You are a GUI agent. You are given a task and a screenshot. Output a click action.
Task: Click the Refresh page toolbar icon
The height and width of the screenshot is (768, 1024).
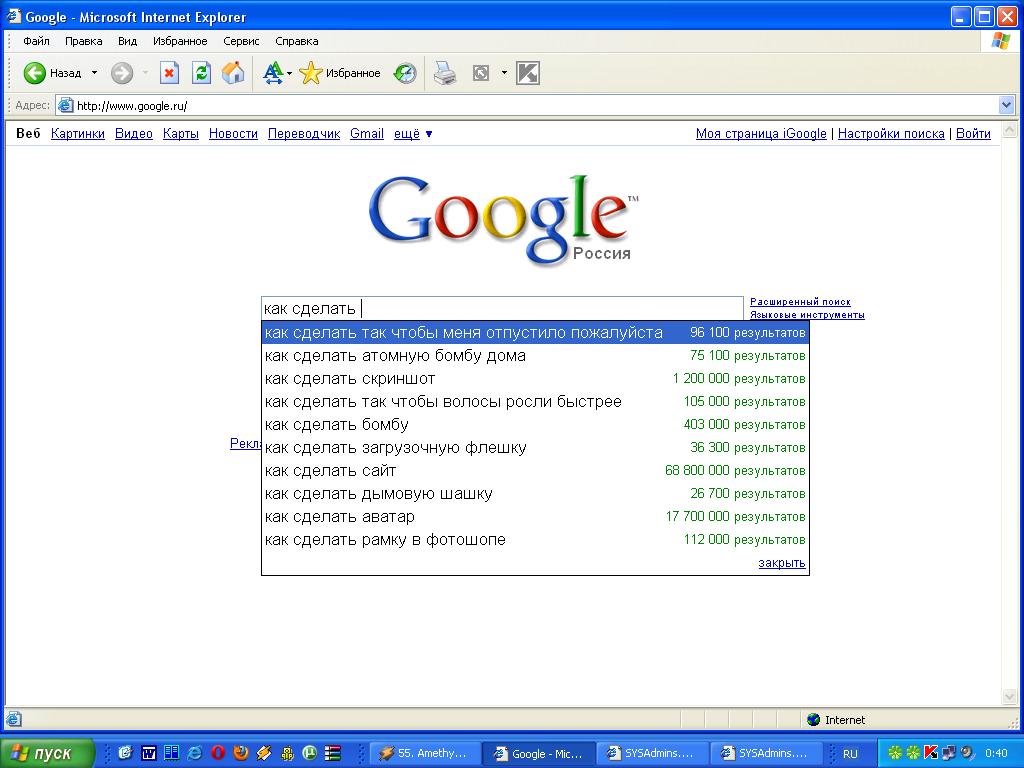click(x=202, y=73)
